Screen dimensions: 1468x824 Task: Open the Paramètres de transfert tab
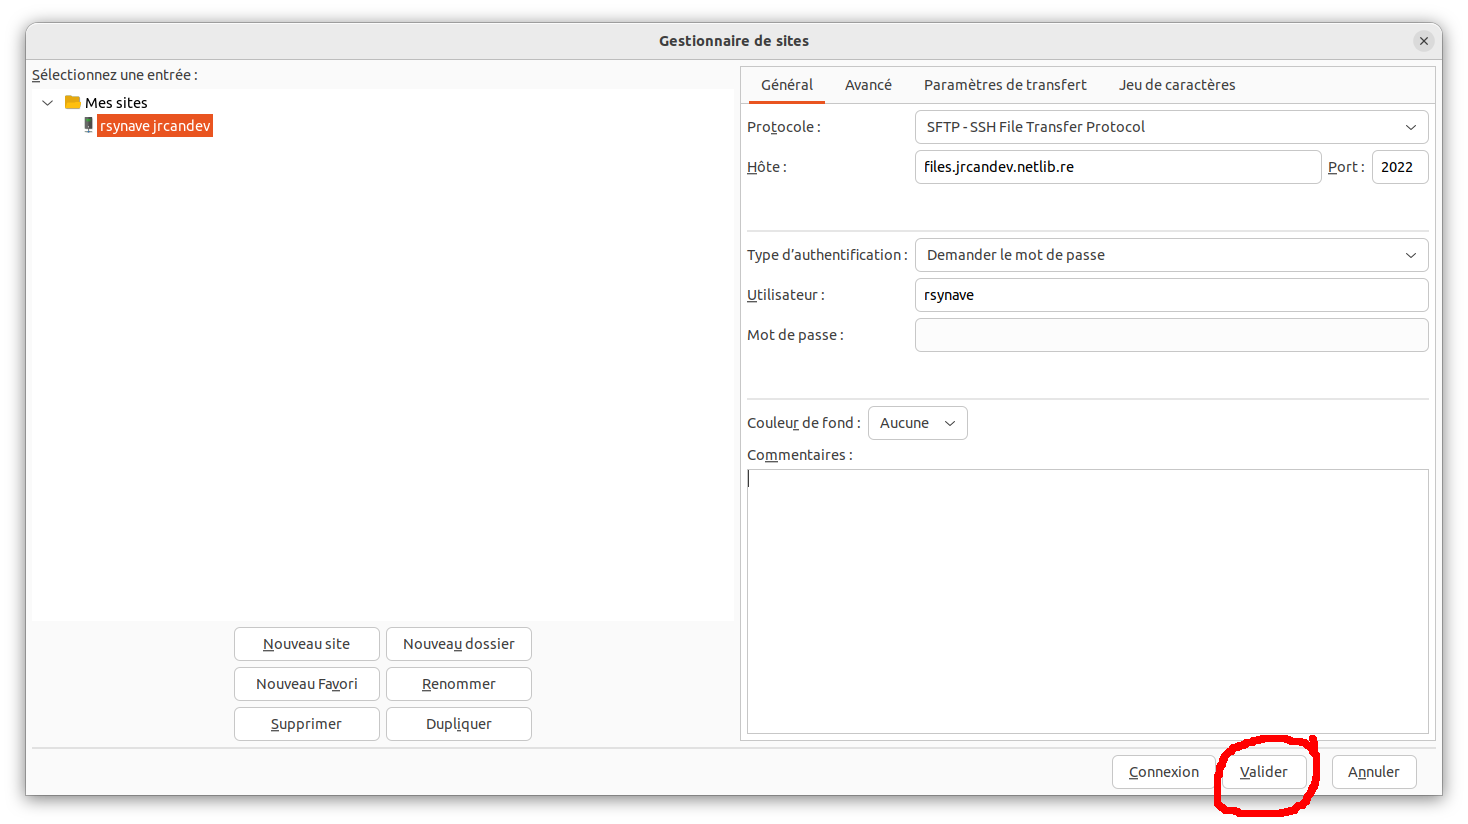pos(1004,85)
